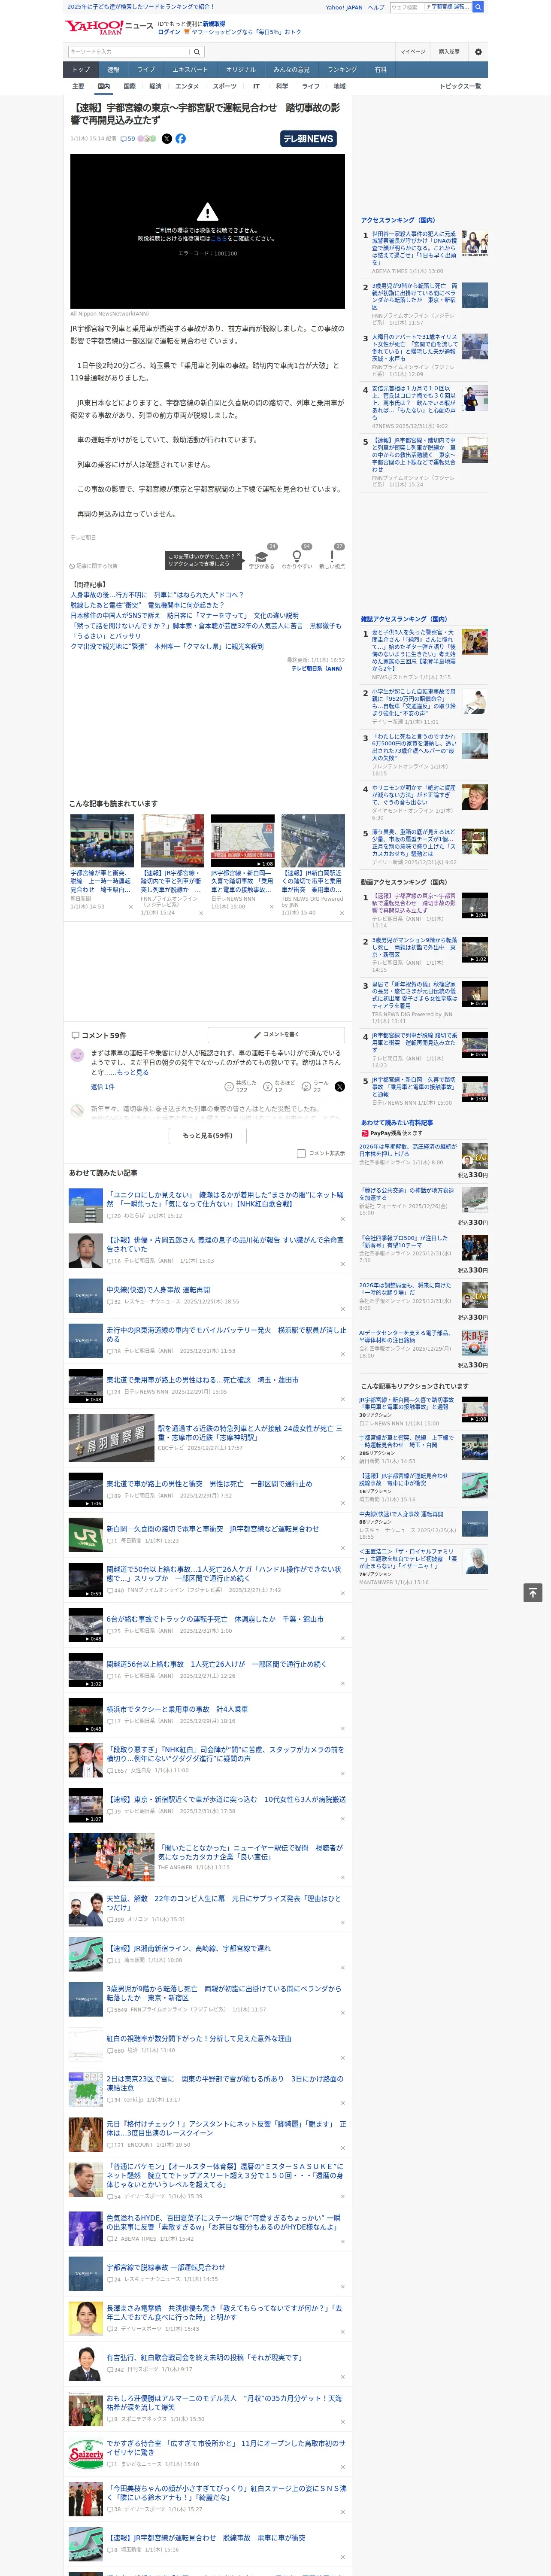Viewport: 551px width, 2576px height.
Task: Open the トップ navigation tab
Action: [x=81, y=70]
